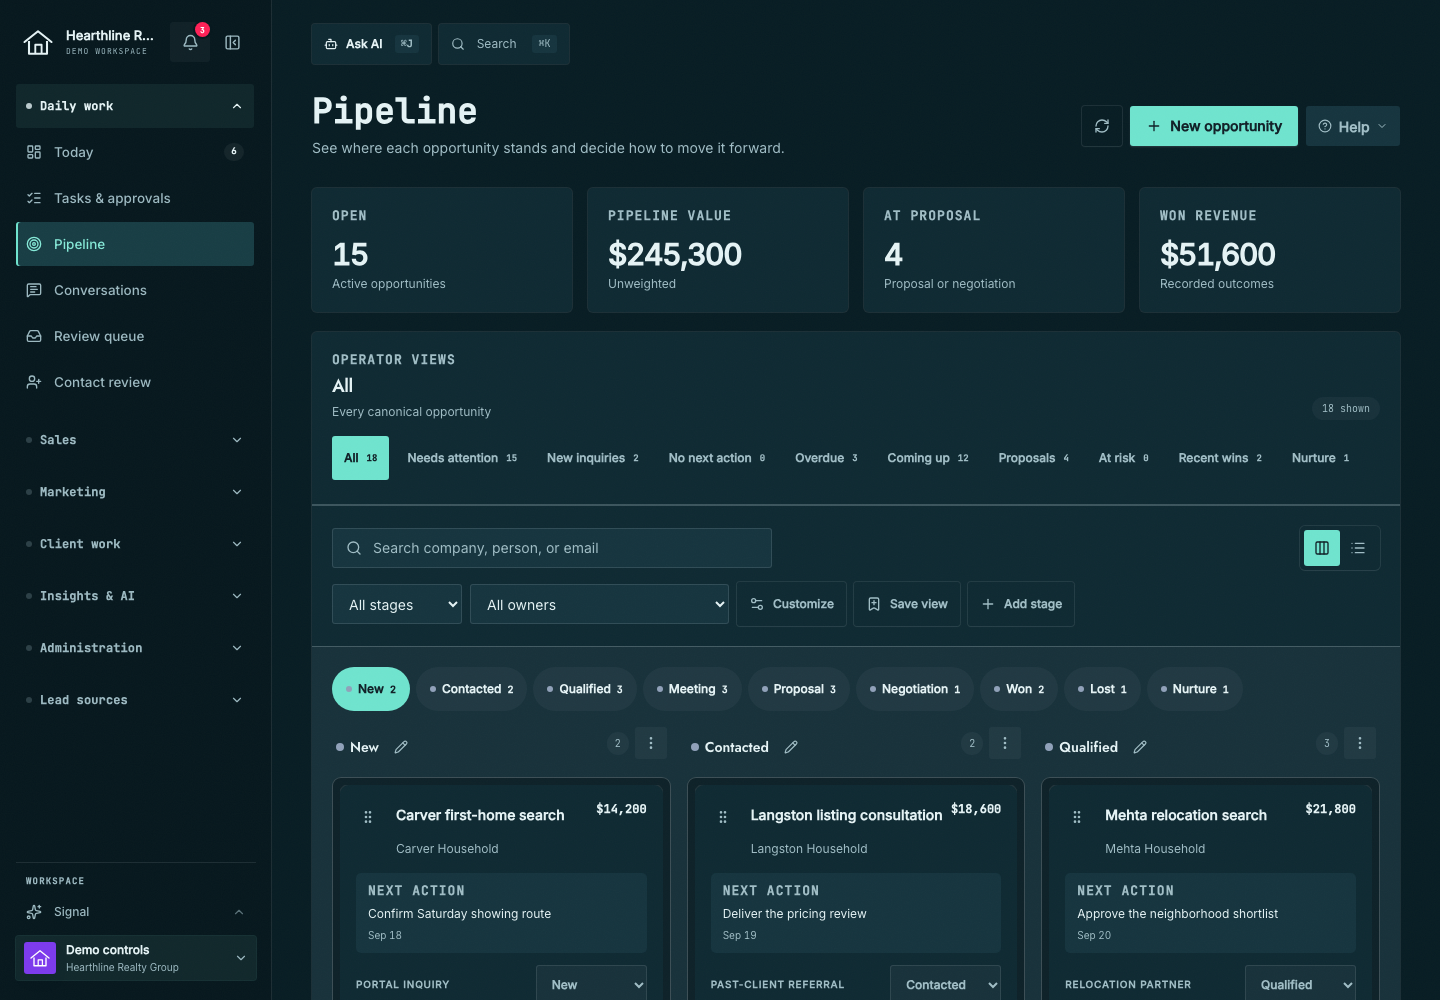Screen dimensions: 1440x1000
Task: Switch to list view
Action: (1358, 548)
